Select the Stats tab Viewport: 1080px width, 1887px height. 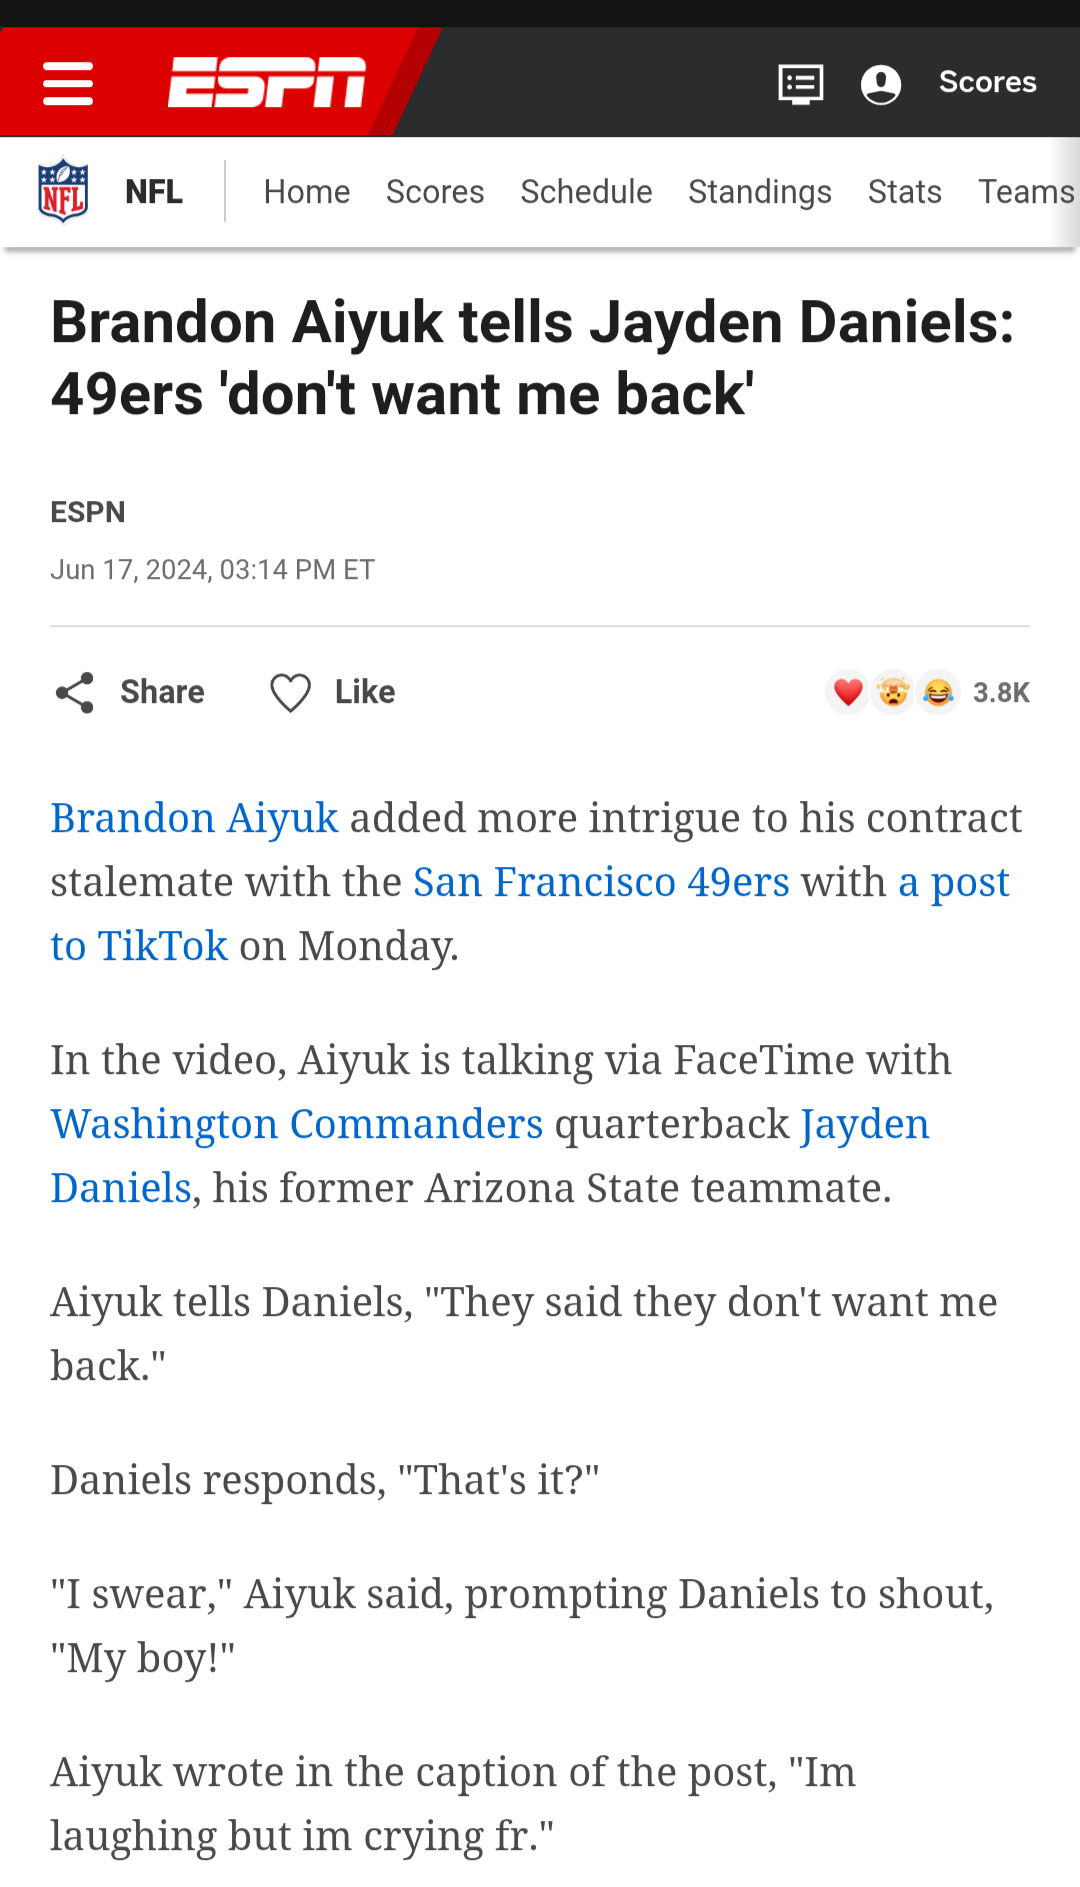pyautogui.click(x=905, y=191)
